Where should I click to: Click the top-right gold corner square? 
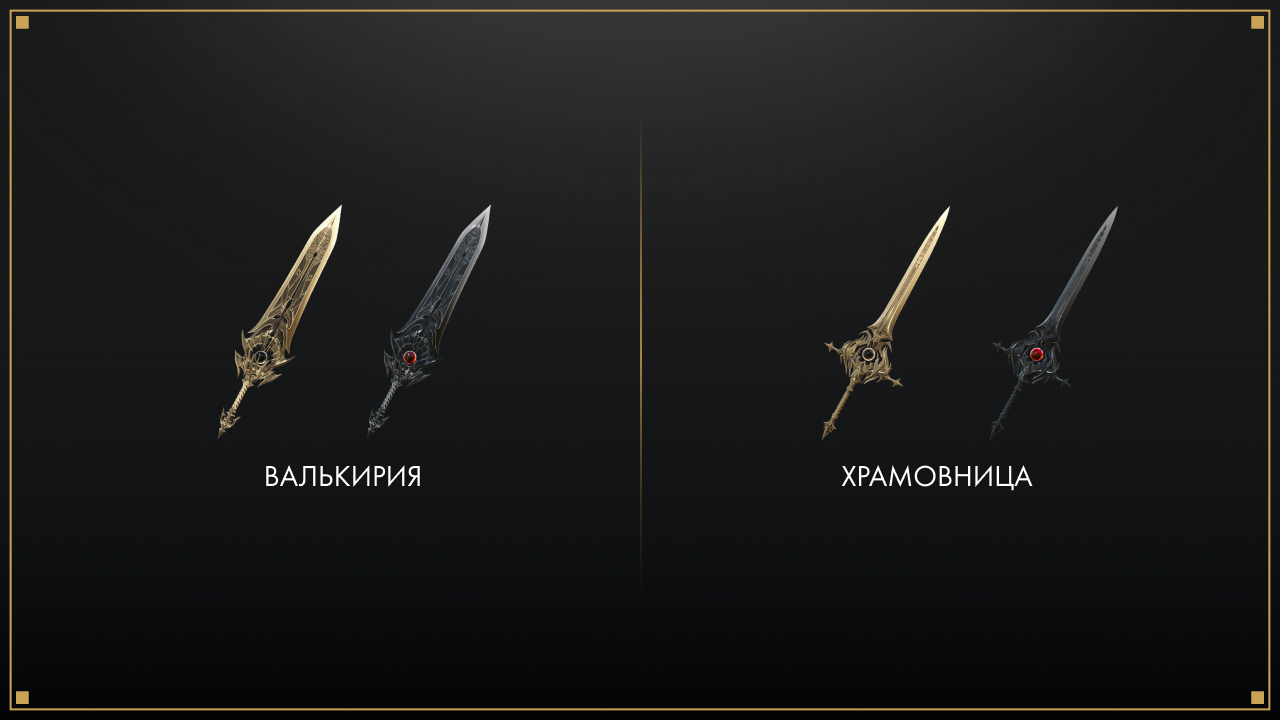coord(1257,22)
